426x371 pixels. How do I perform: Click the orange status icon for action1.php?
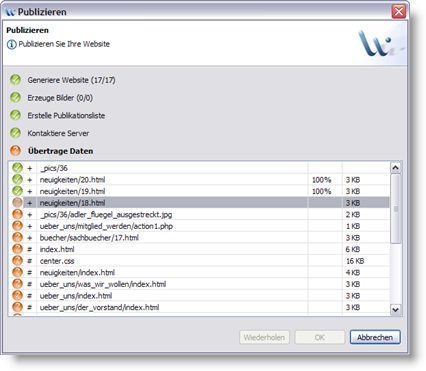17,226
